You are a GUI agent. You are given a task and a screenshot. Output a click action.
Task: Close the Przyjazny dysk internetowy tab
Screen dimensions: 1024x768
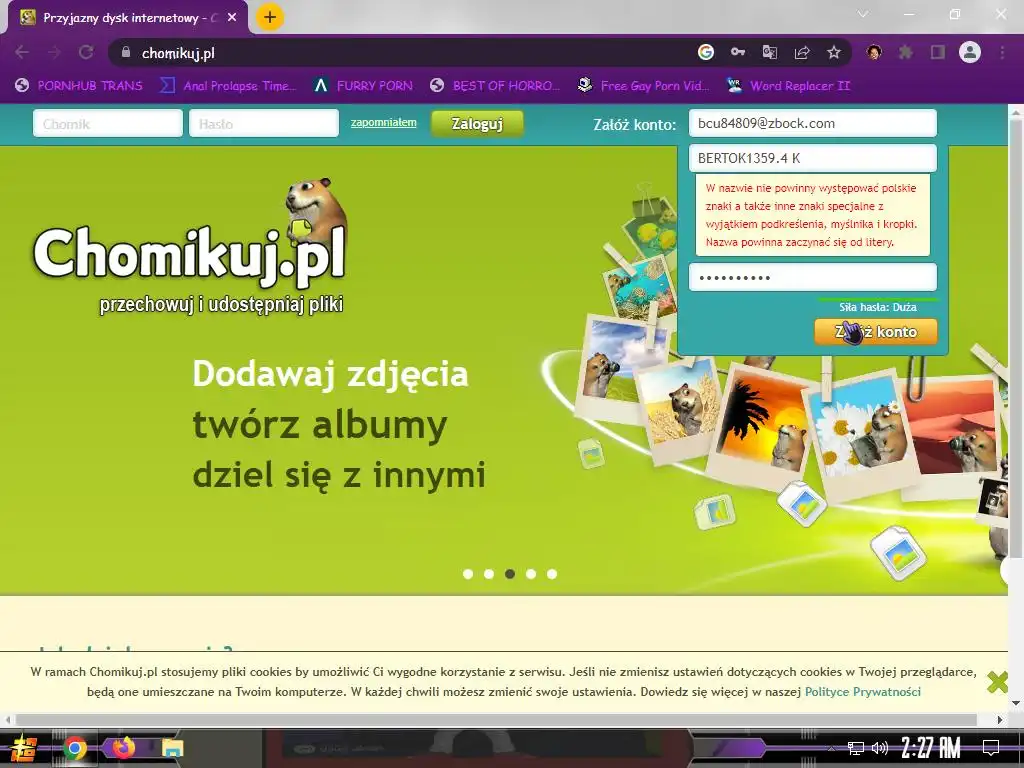coord(232,18)
